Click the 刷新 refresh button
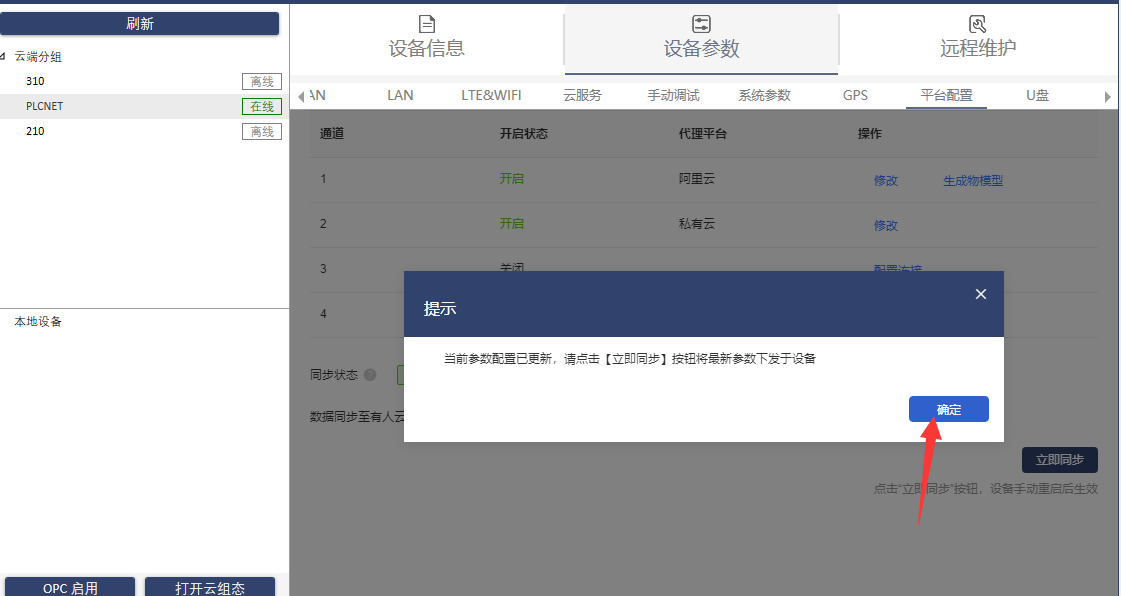 click(140, 24)
